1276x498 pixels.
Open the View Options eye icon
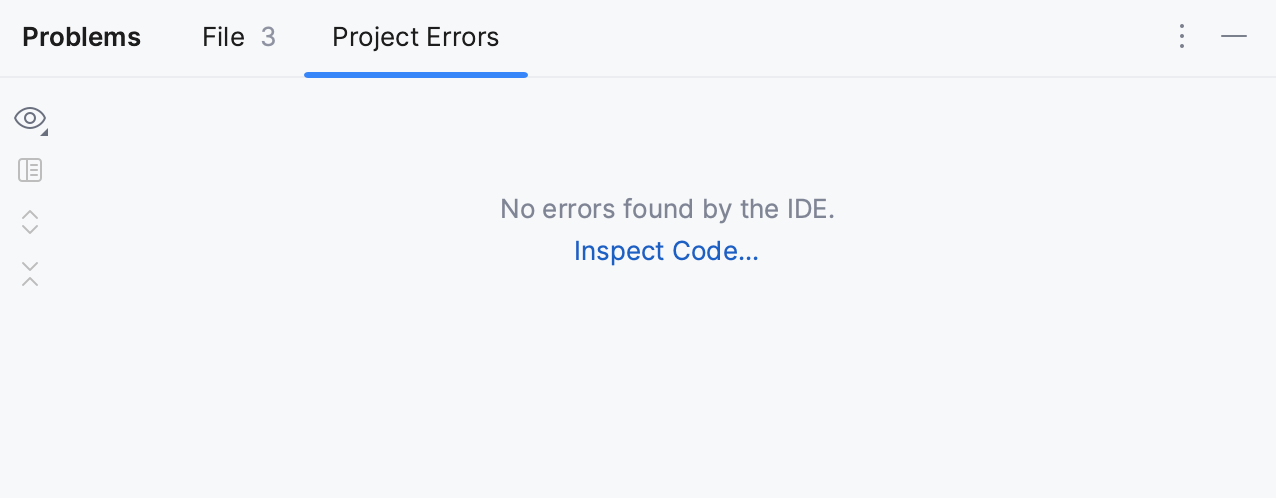(x=30, y=119)
